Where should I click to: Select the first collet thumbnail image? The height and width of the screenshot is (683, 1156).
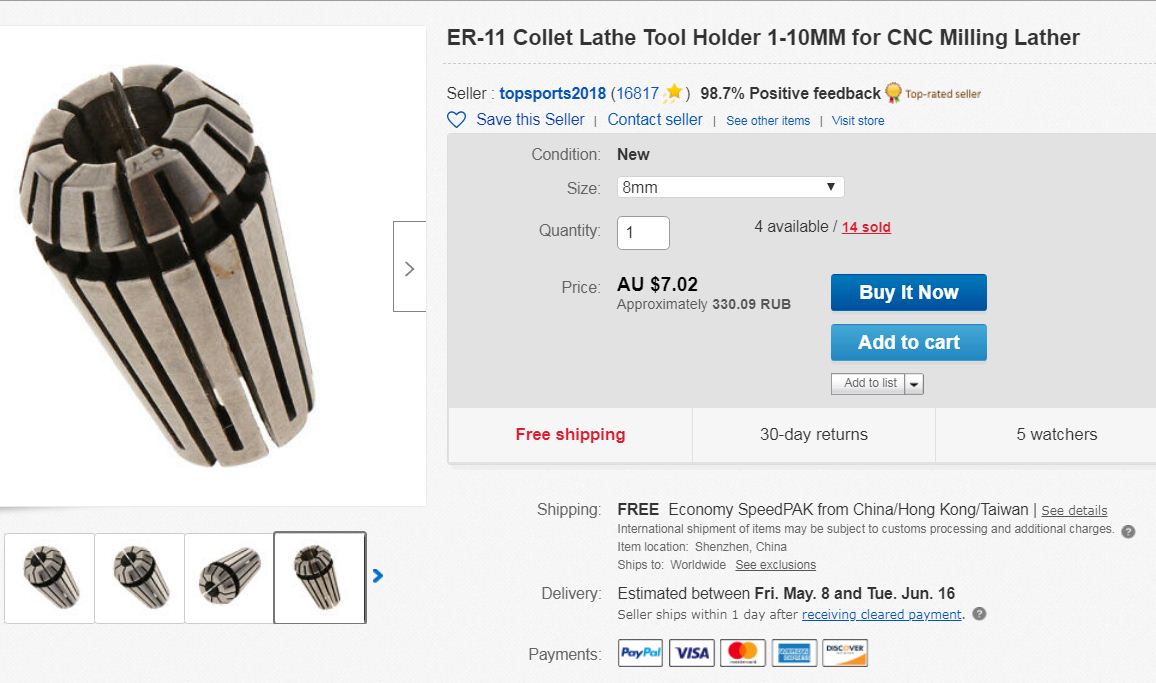tap(50, 577)
